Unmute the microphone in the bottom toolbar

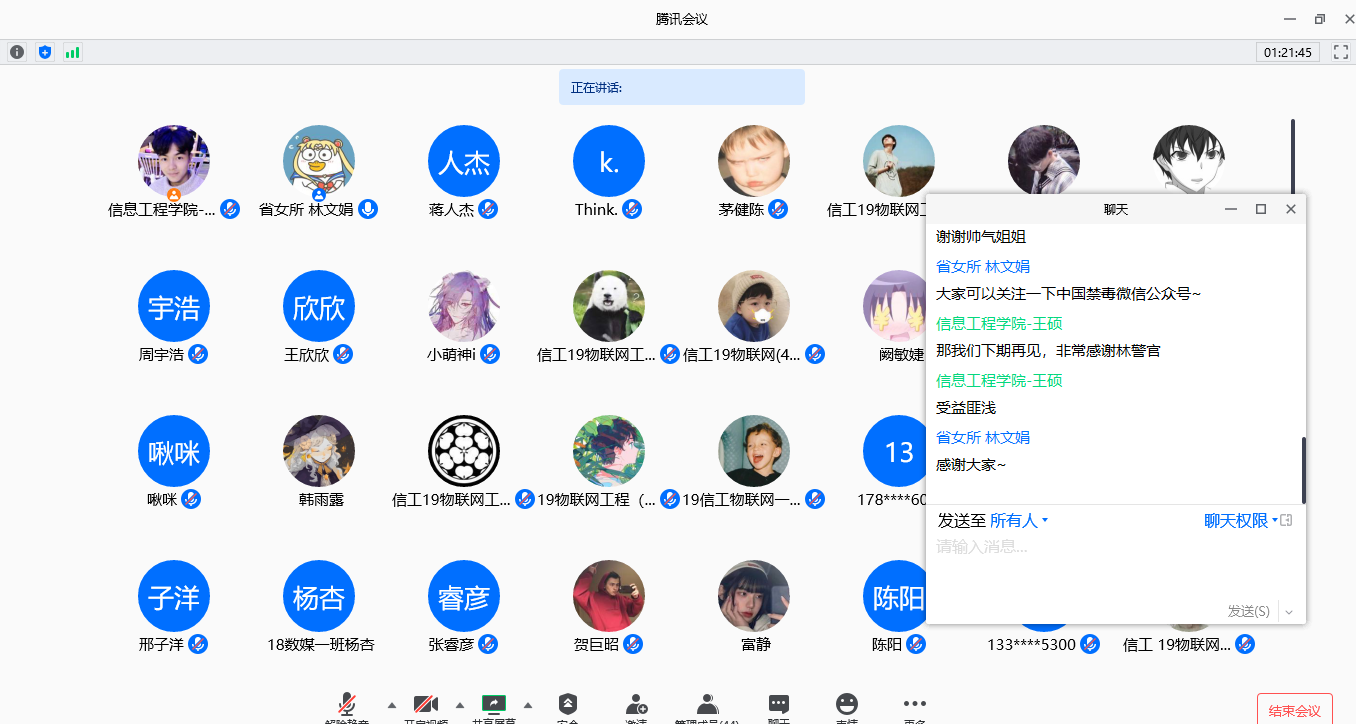347,706
